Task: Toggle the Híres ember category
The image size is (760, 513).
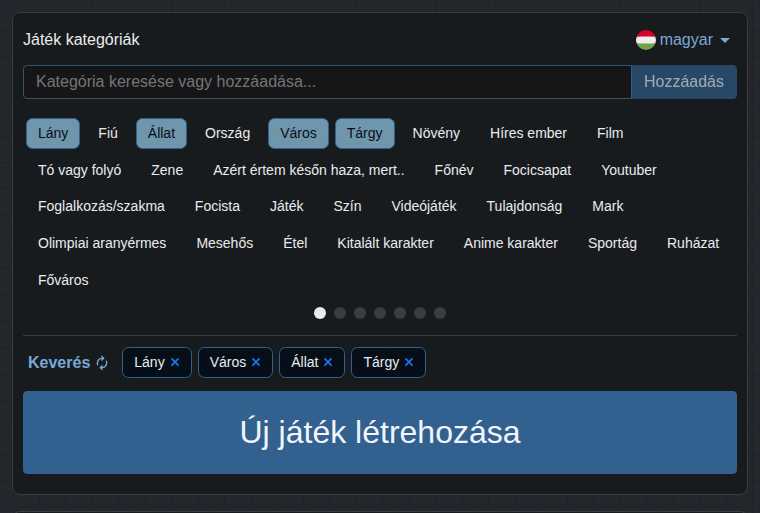Action: [x=528, y=133]
